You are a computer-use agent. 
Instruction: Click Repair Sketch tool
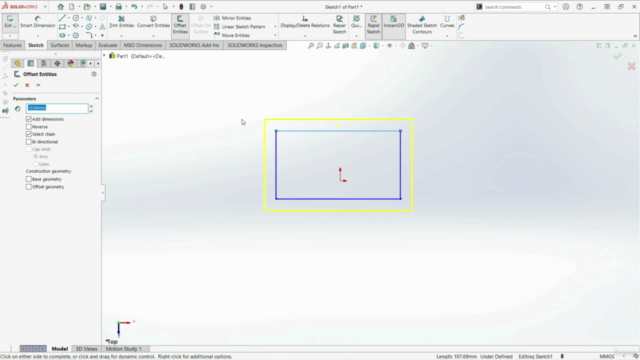tap(339, 24)
